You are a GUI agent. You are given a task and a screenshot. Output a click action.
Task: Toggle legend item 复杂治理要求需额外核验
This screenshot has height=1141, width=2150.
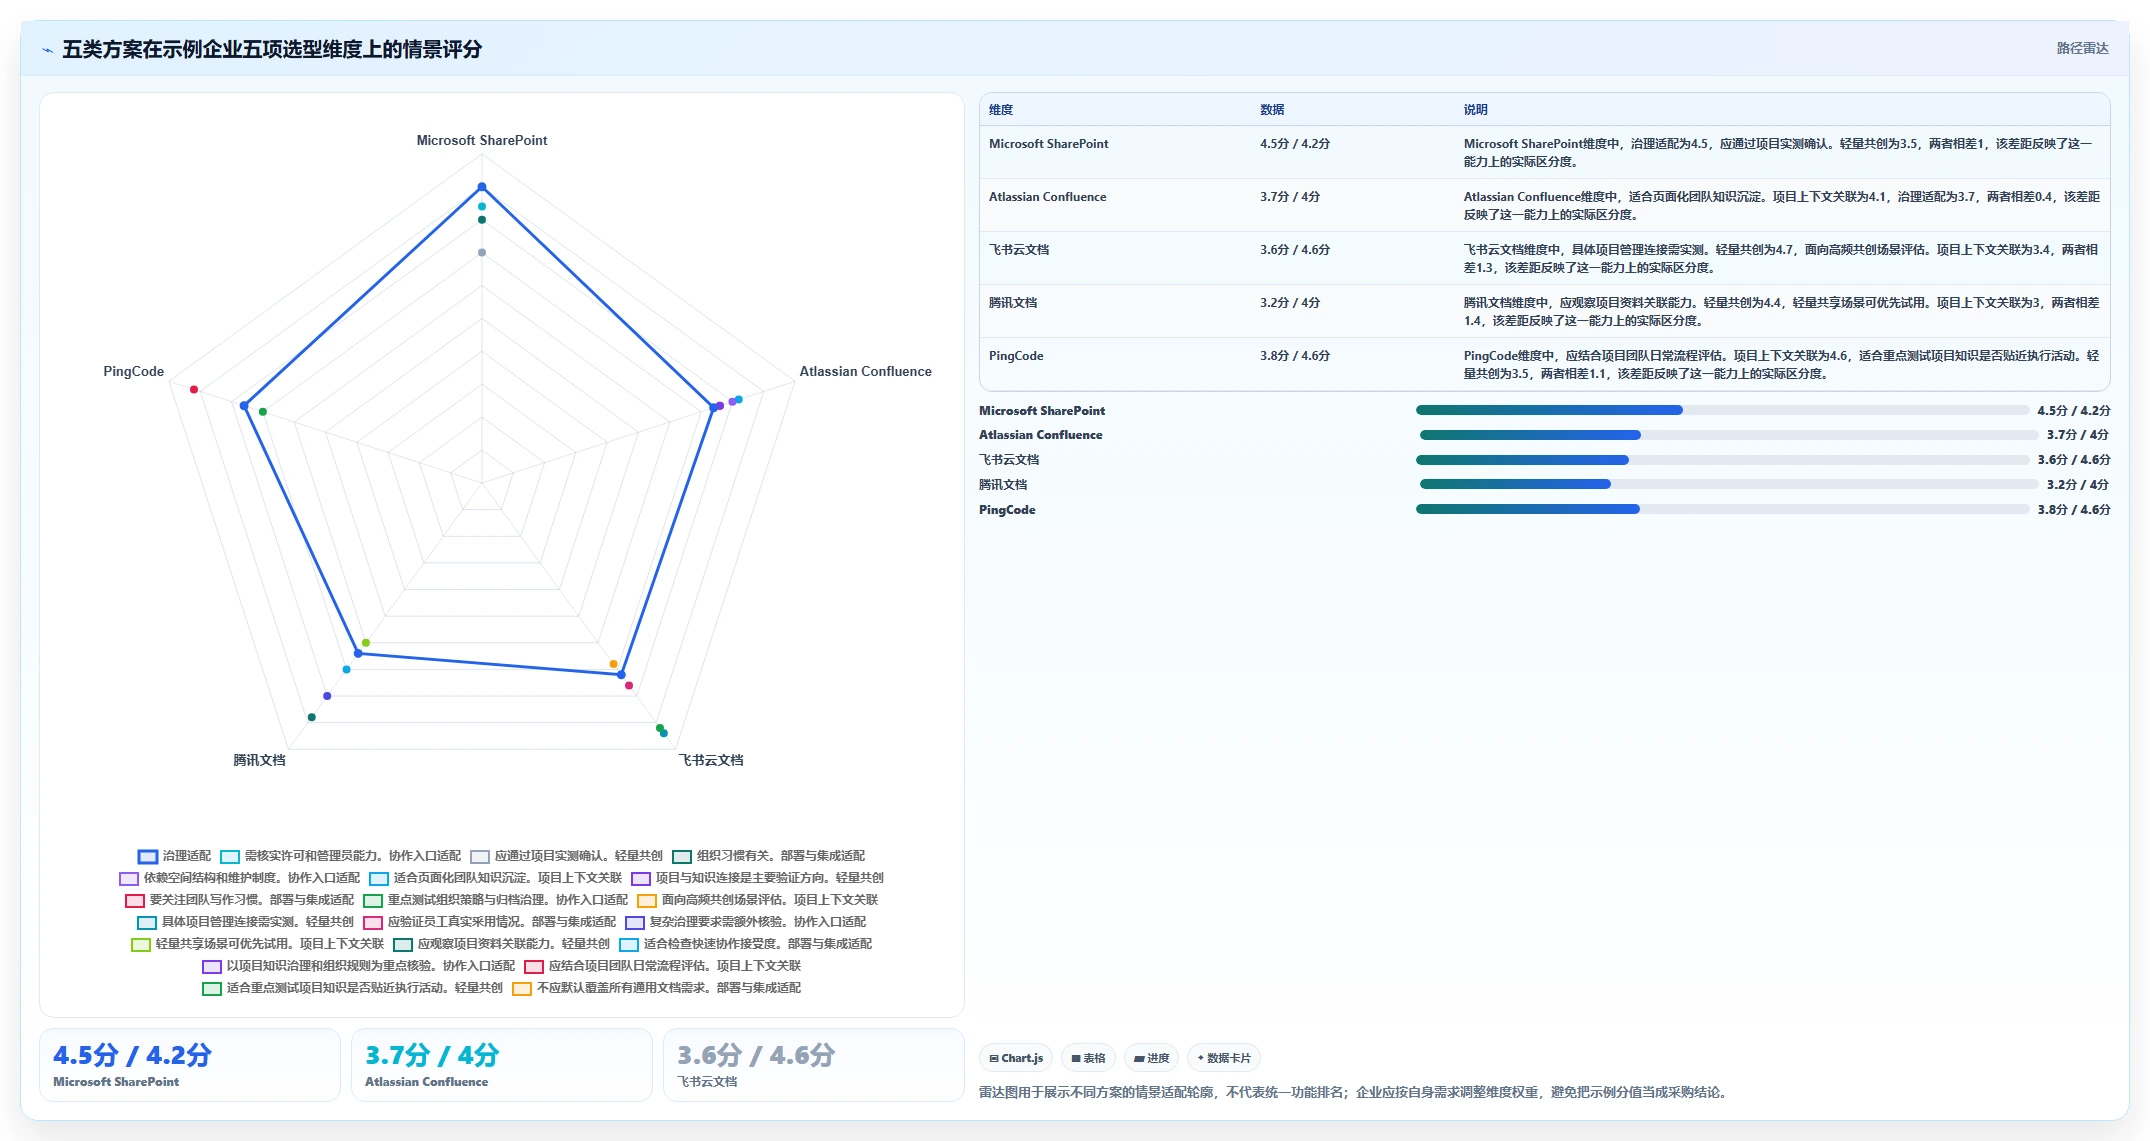pos(746,922)
